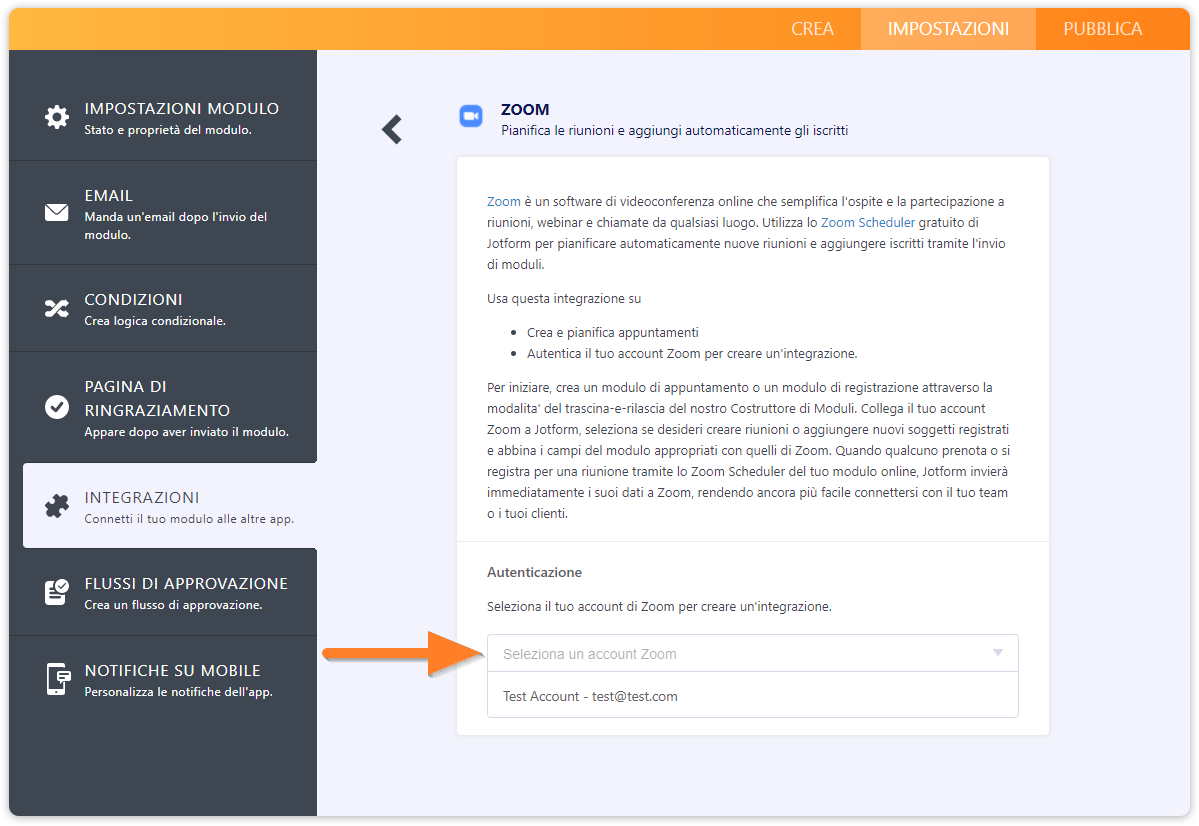Image resolution: width=1199 pixels, height=826 pixels.
Task: Choose Test Account - test@test.com option
Action: coord(752,696)
